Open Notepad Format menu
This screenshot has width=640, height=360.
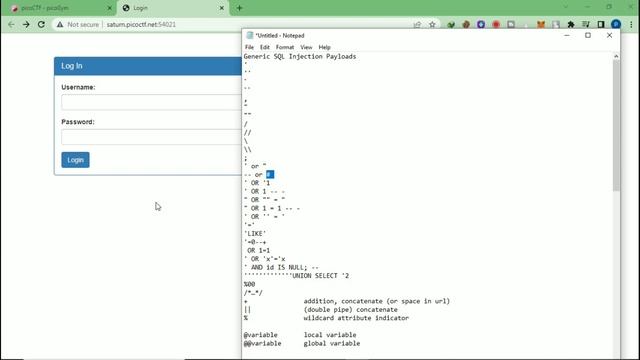285,47
